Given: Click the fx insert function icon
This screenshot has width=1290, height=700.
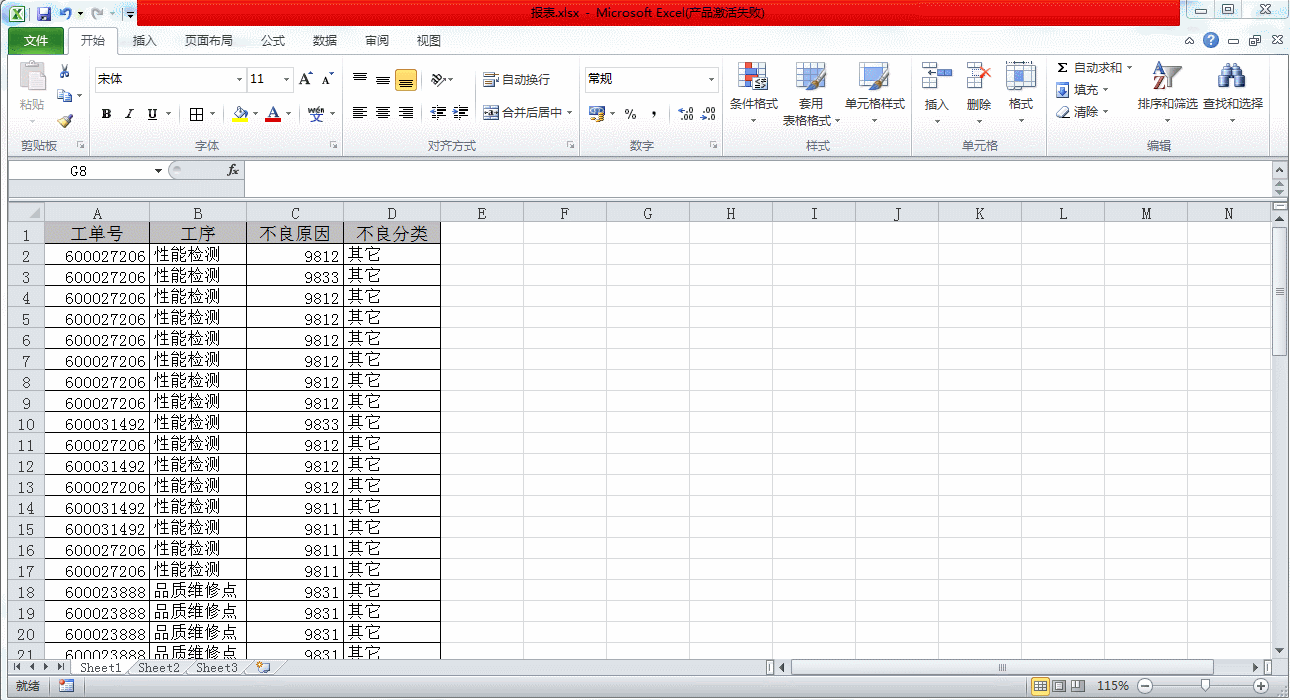Looking at the screenshot, I should click(x=233, y=171).
